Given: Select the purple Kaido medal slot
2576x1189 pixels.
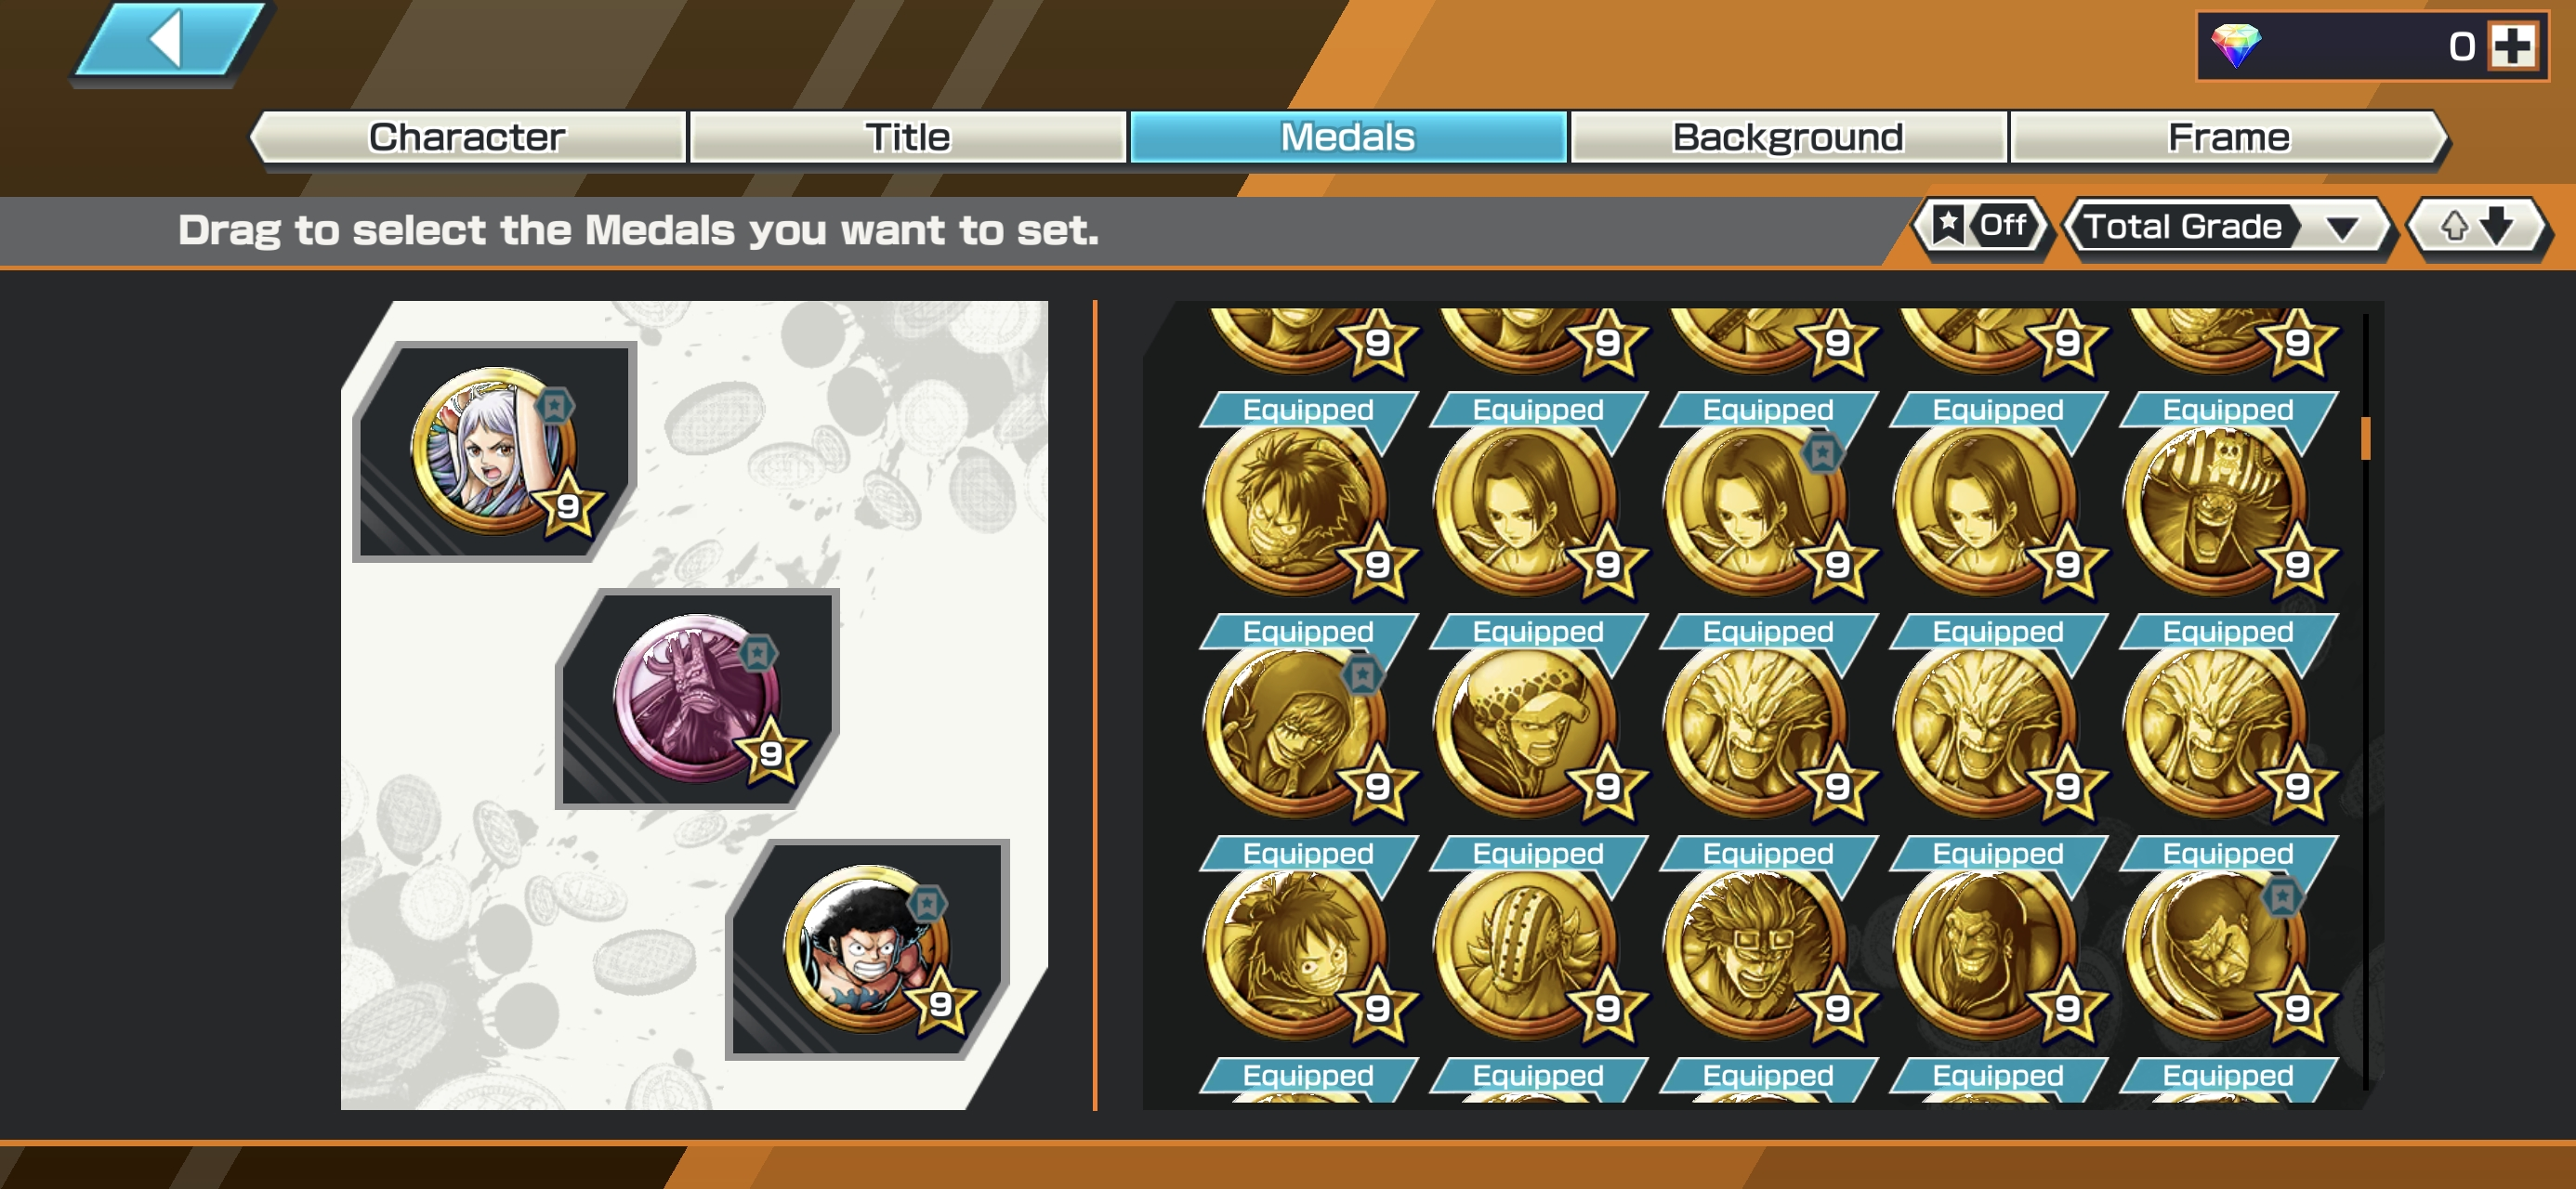Looking at the screenshot, I should coord(698,698).
